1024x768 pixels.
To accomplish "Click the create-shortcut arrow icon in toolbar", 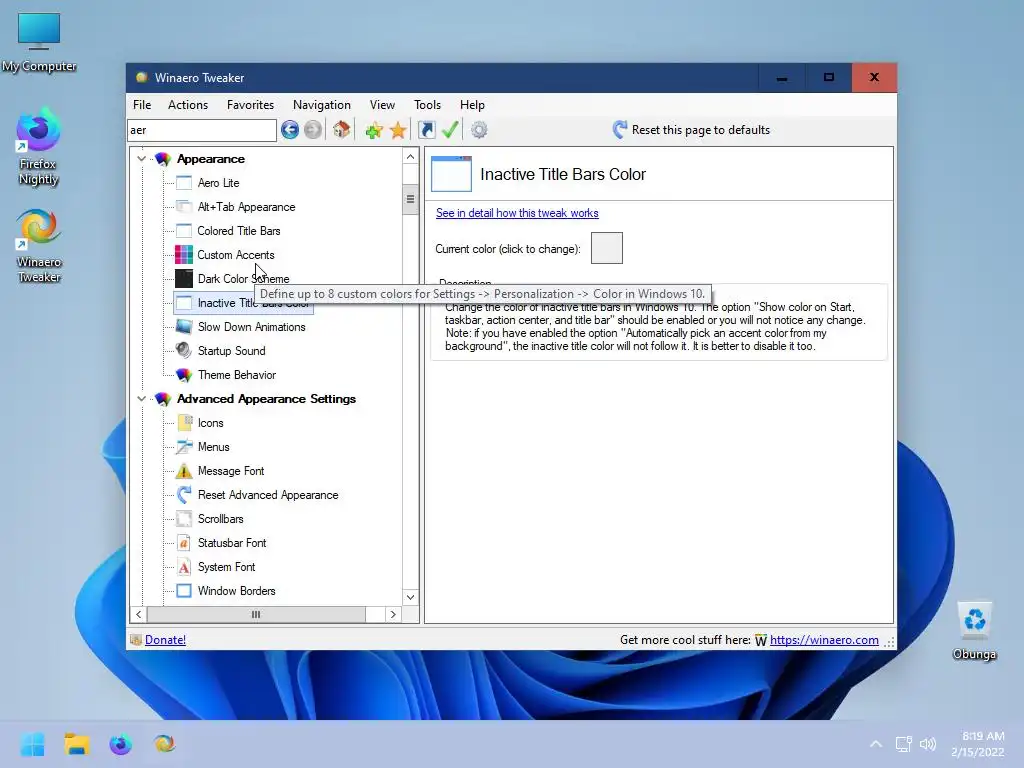I will coord(426,130).
